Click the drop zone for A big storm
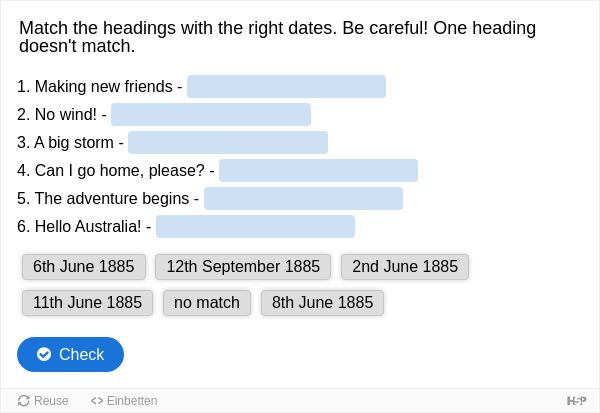 click(x=228, y=142)
